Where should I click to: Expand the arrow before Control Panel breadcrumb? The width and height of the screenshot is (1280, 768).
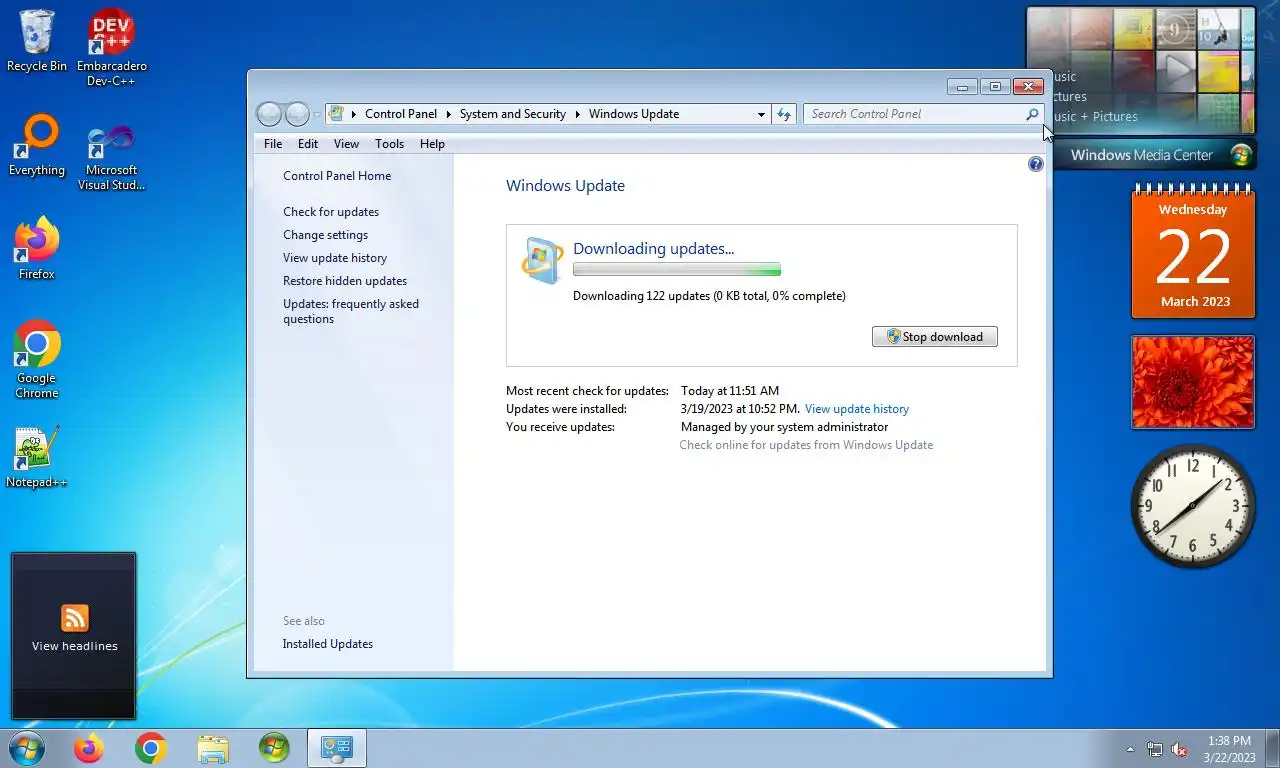coord(354,114)
